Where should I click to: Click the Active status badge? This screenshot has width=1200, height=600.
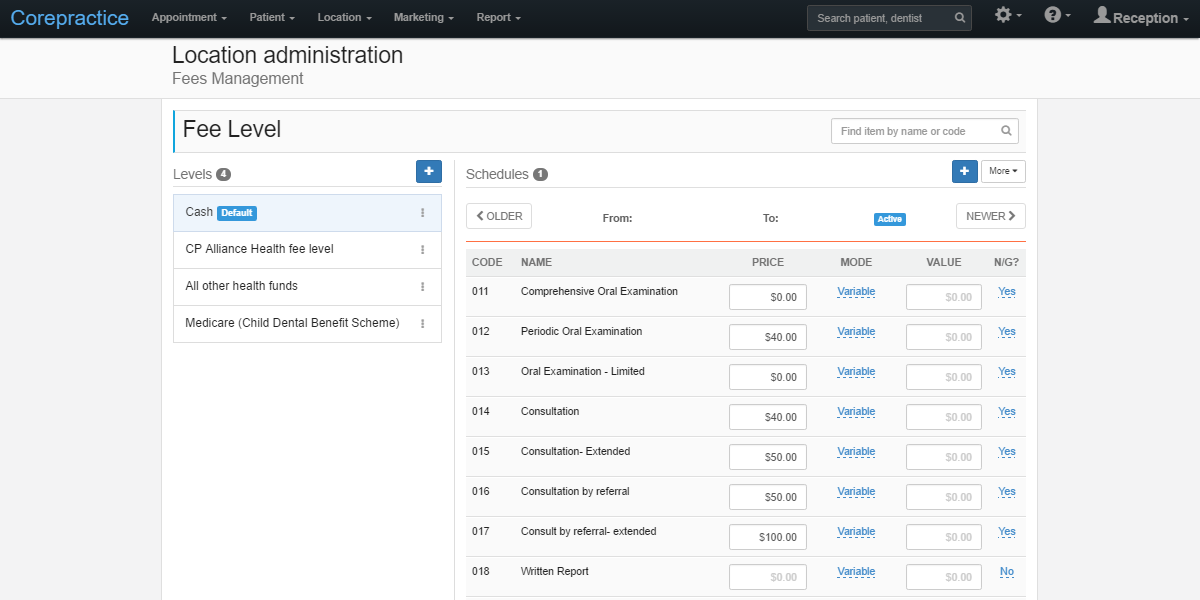pyautogui.click(x=889, y=218)
